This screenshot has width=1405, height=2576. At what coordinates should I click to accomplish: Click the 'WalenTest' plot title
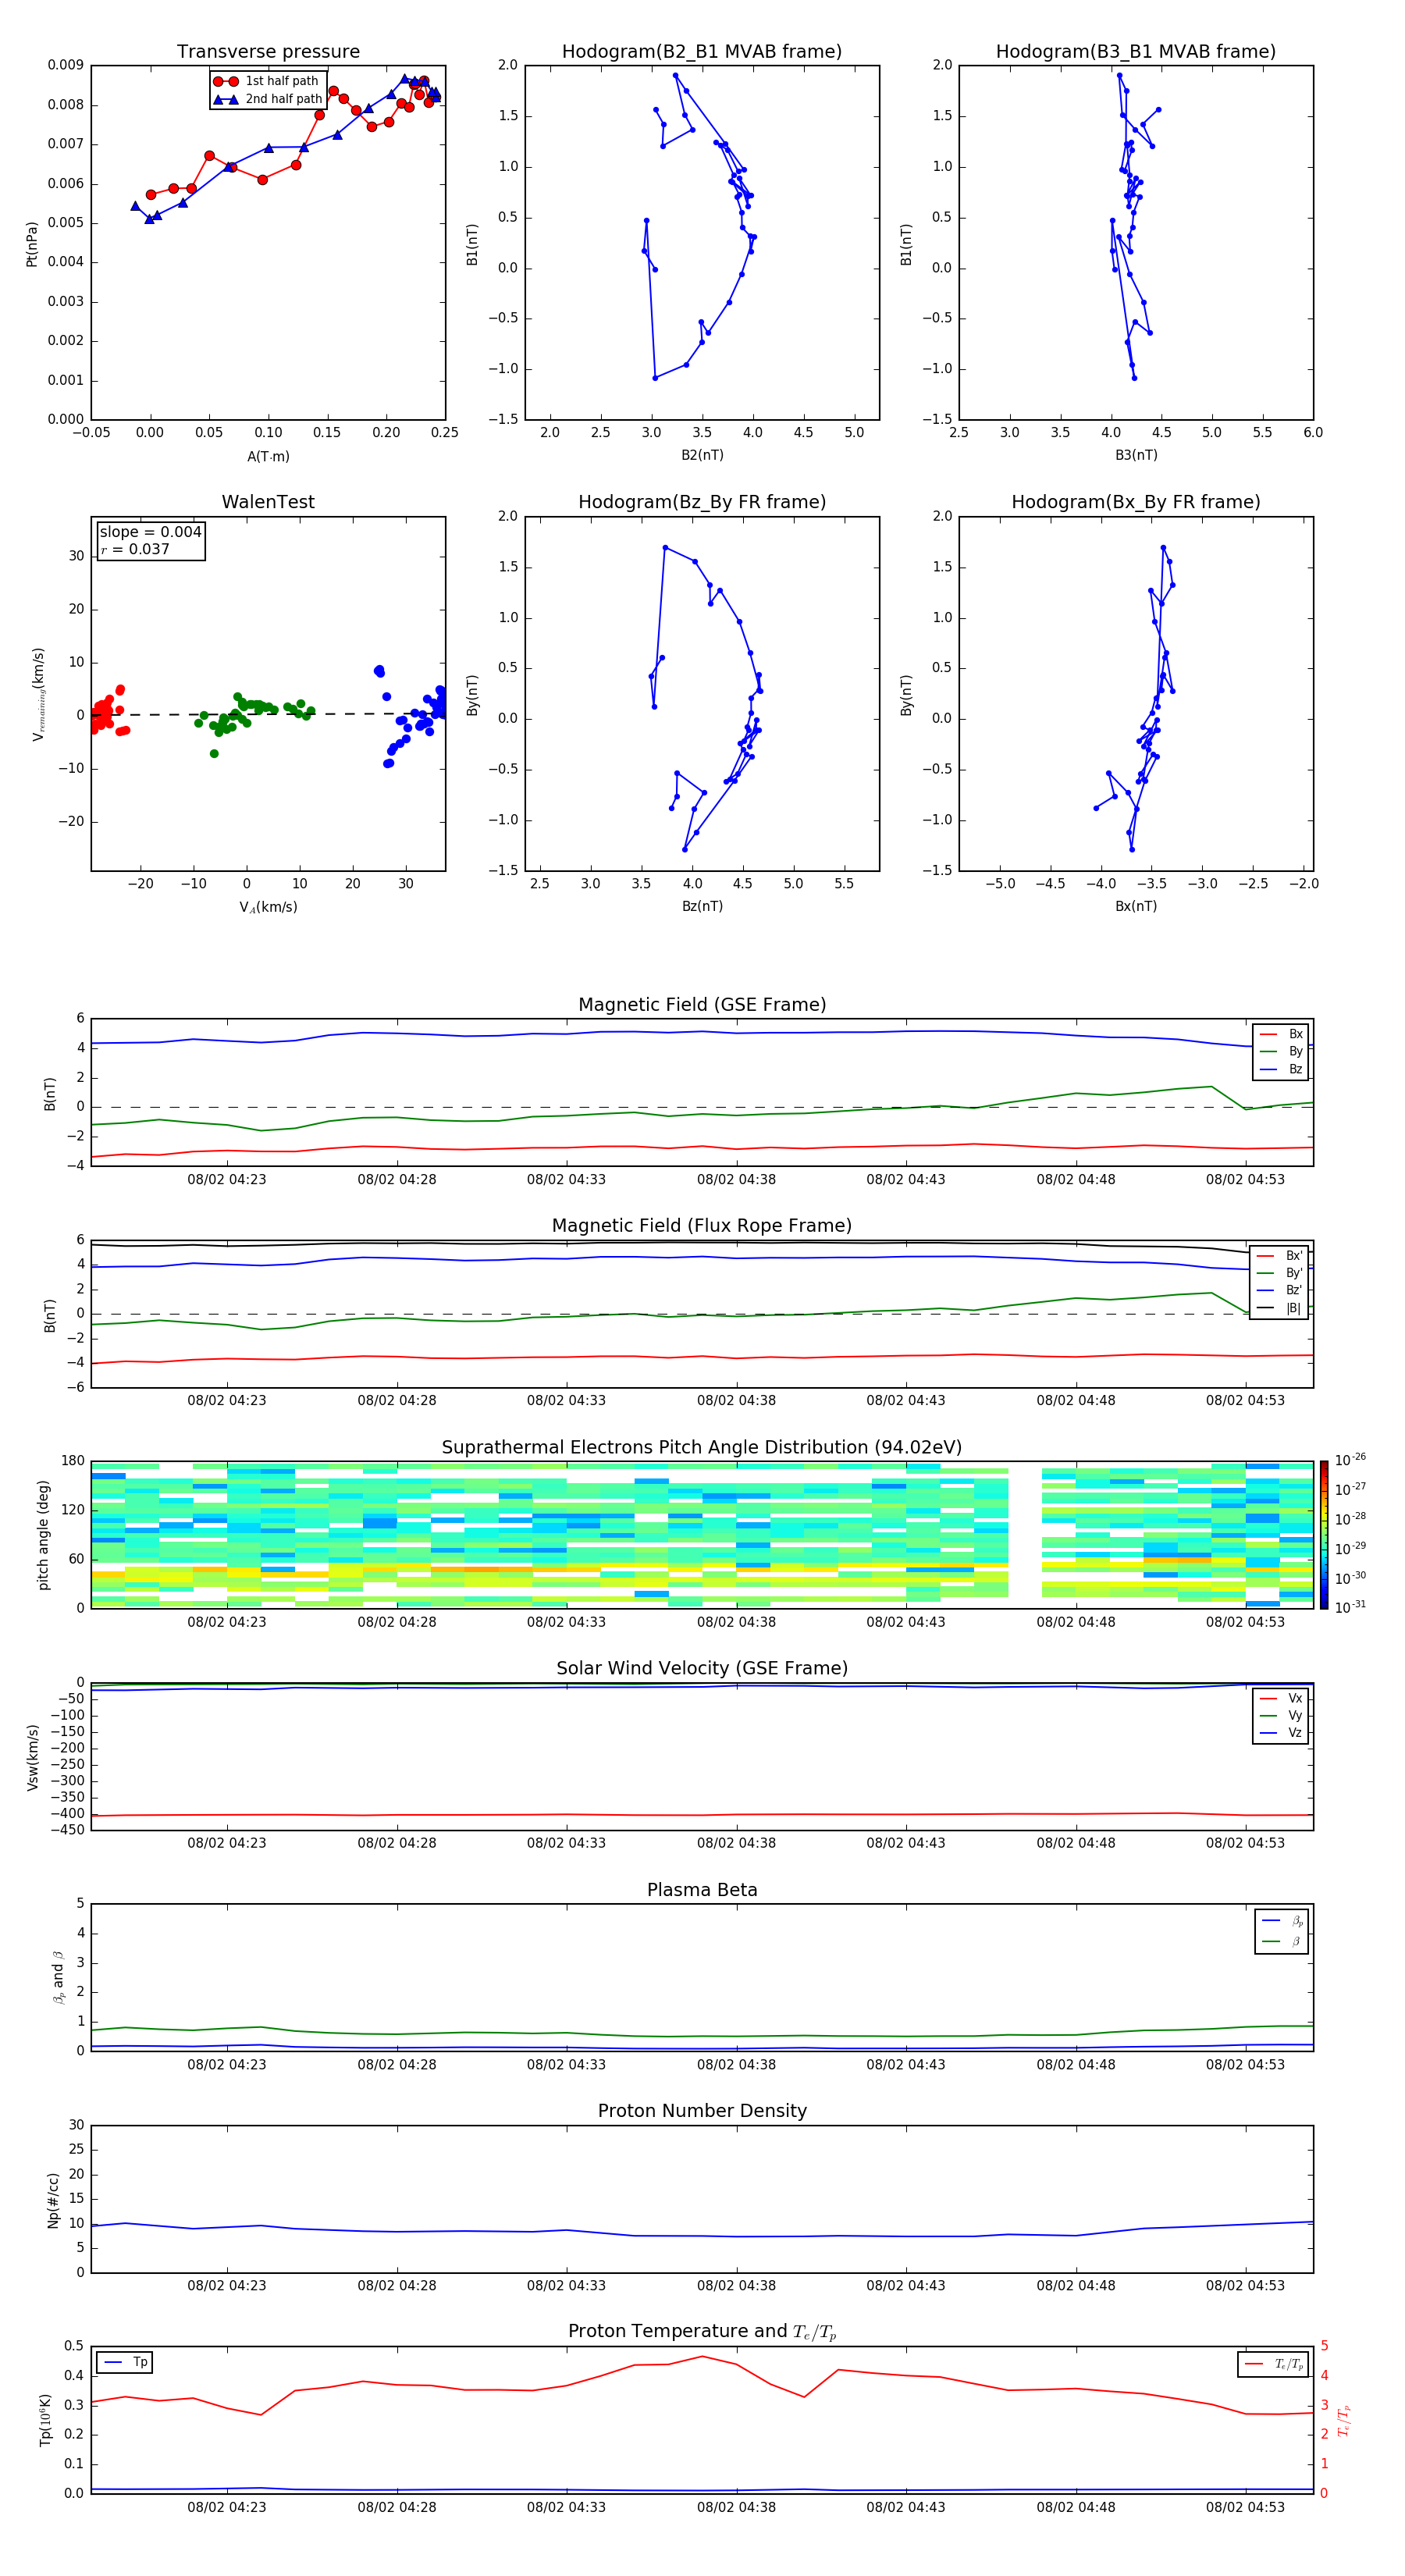[x=268, y=502]
